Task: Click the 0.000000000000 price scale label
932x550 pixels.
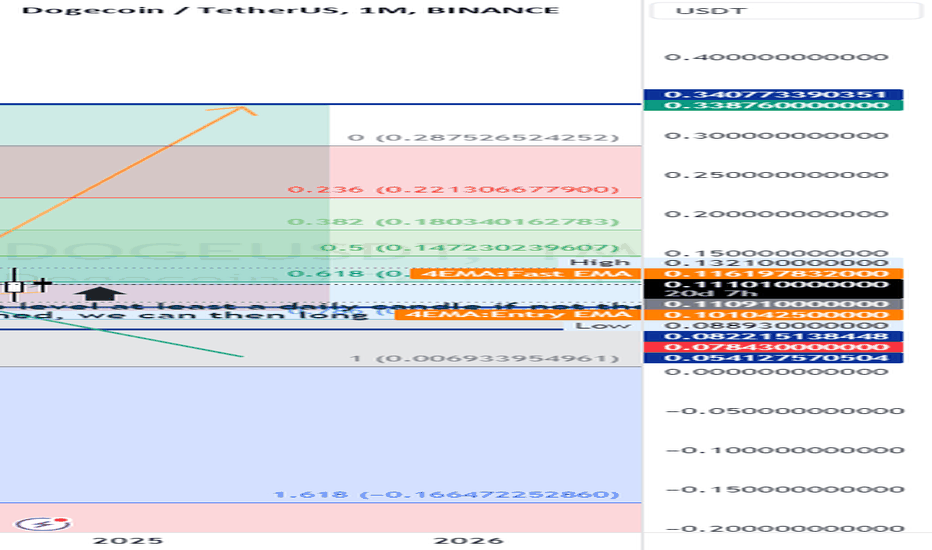Action: point(776,372)
